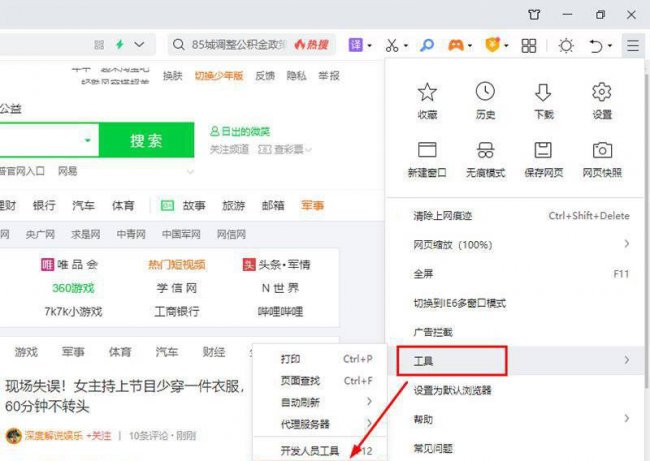Viewport: 650px width, 461px height.
Task: Click the shirt skin icon in title bar
Action: pos(534,15)
